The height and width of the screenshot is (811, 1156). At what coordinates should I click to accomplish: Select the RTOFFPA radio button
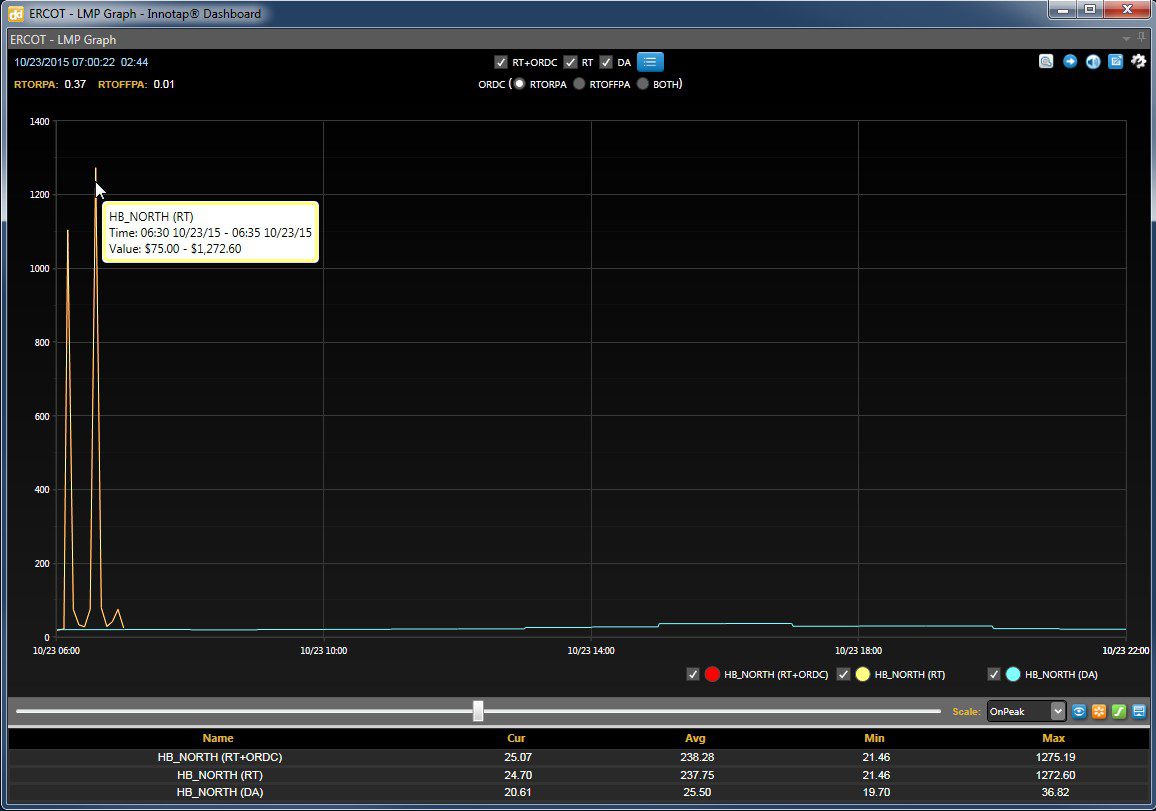579,84
